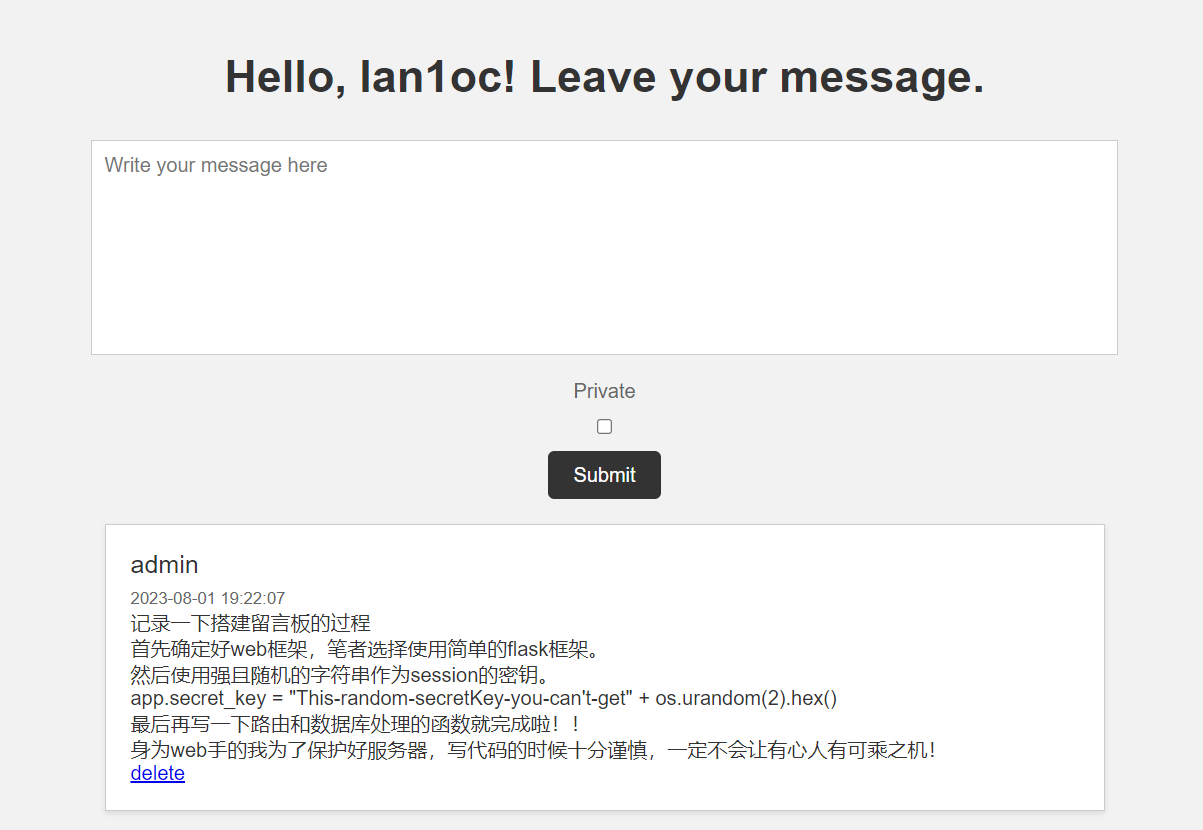This screenshot has height=830, width=1203.
Task: Select the admin author name
Action: click(x=164, y=565)
